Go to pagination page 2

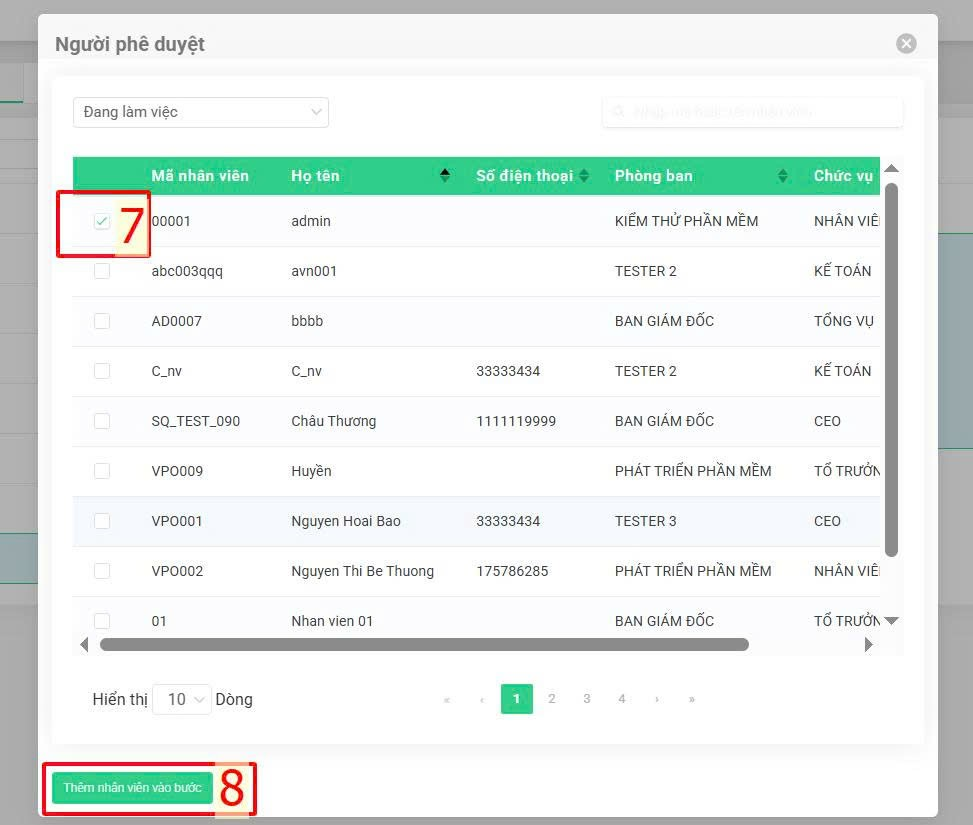click(x=551, y=699)
